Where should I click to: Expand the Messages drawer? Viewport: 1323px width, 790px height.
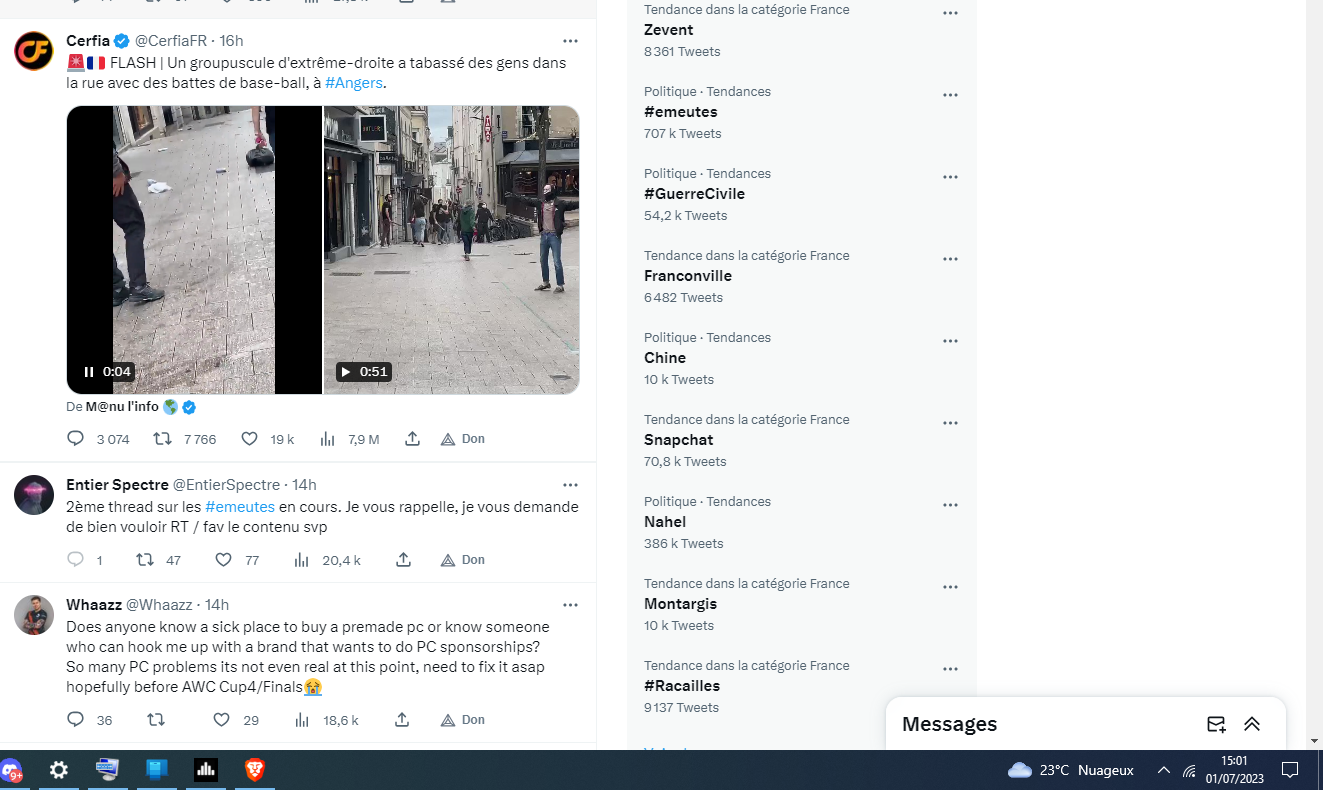click(x=1252, y=724)
